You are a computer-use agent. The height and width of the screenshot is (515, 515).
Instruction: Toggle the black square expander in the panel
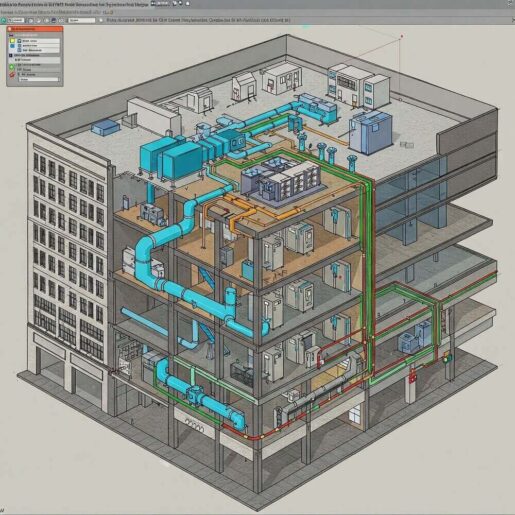[11, 55]
